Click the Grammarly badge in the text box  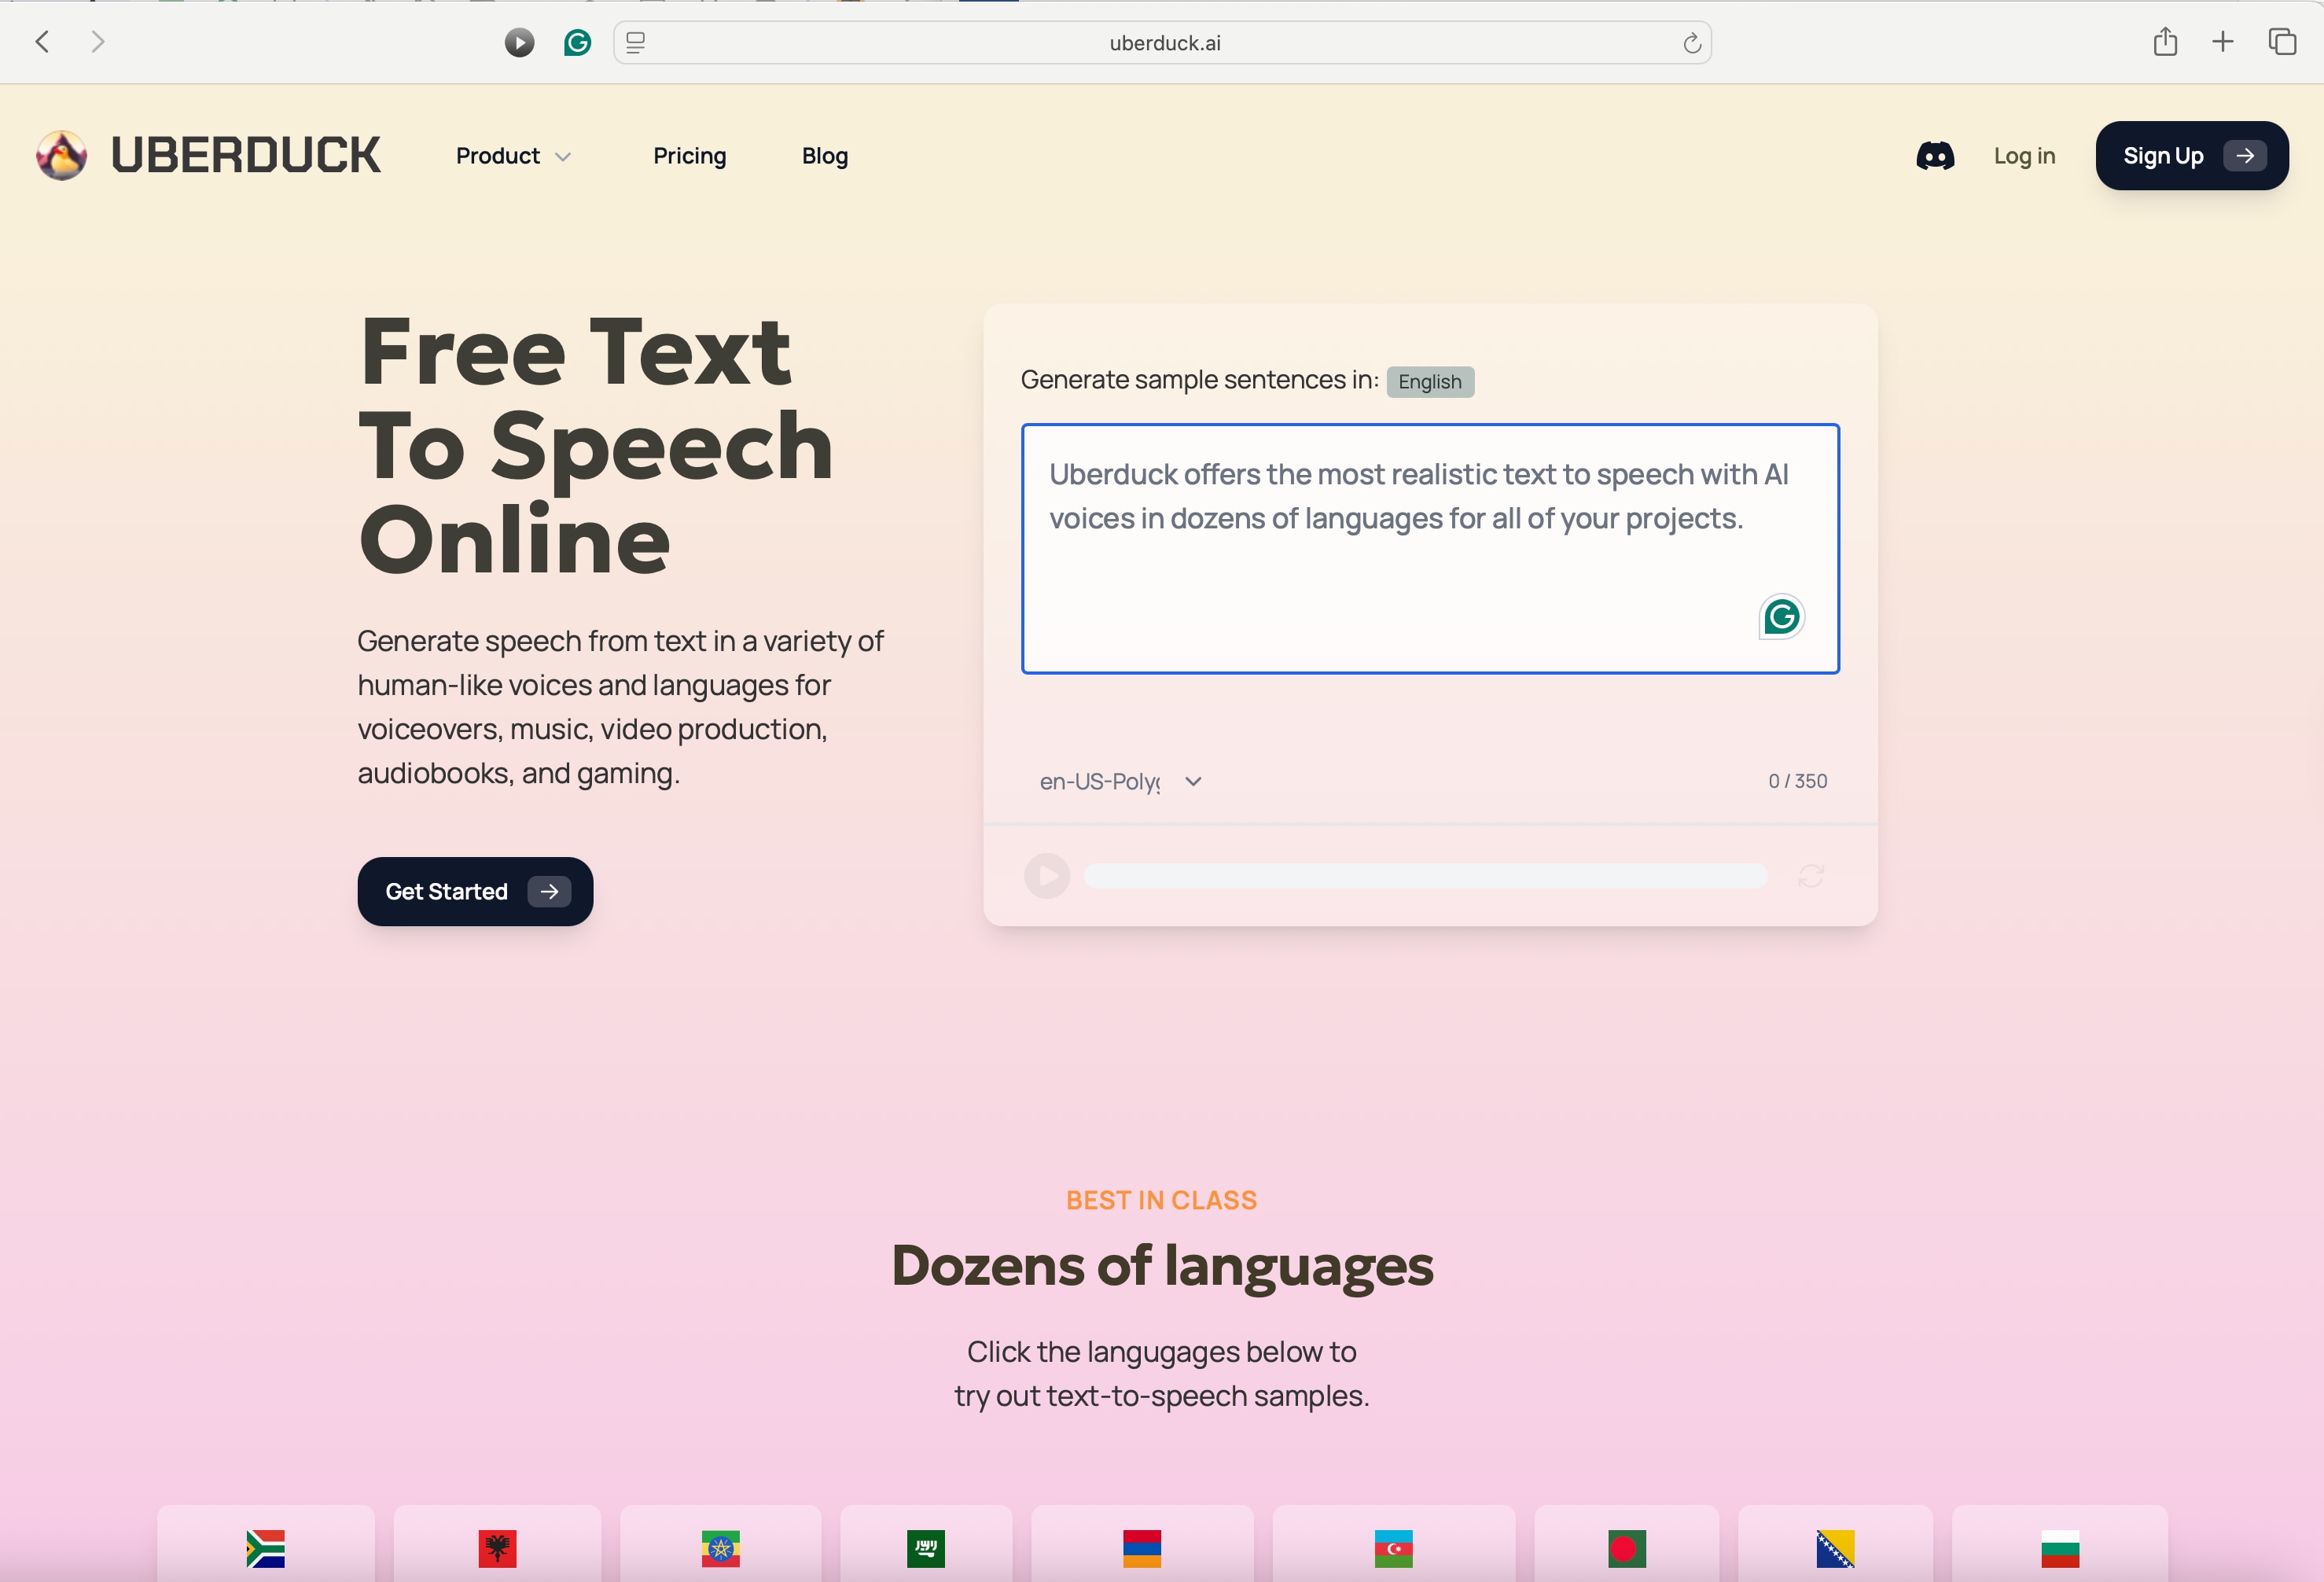1781,617
